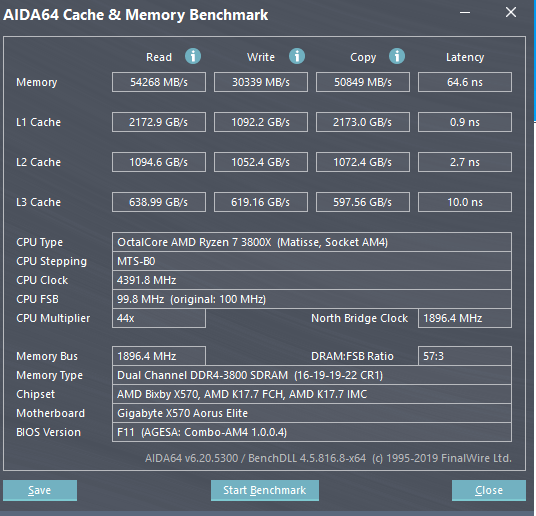Click the info icon next to Write
The height and width of the screenshot is (516, 536).
(297, 56)
